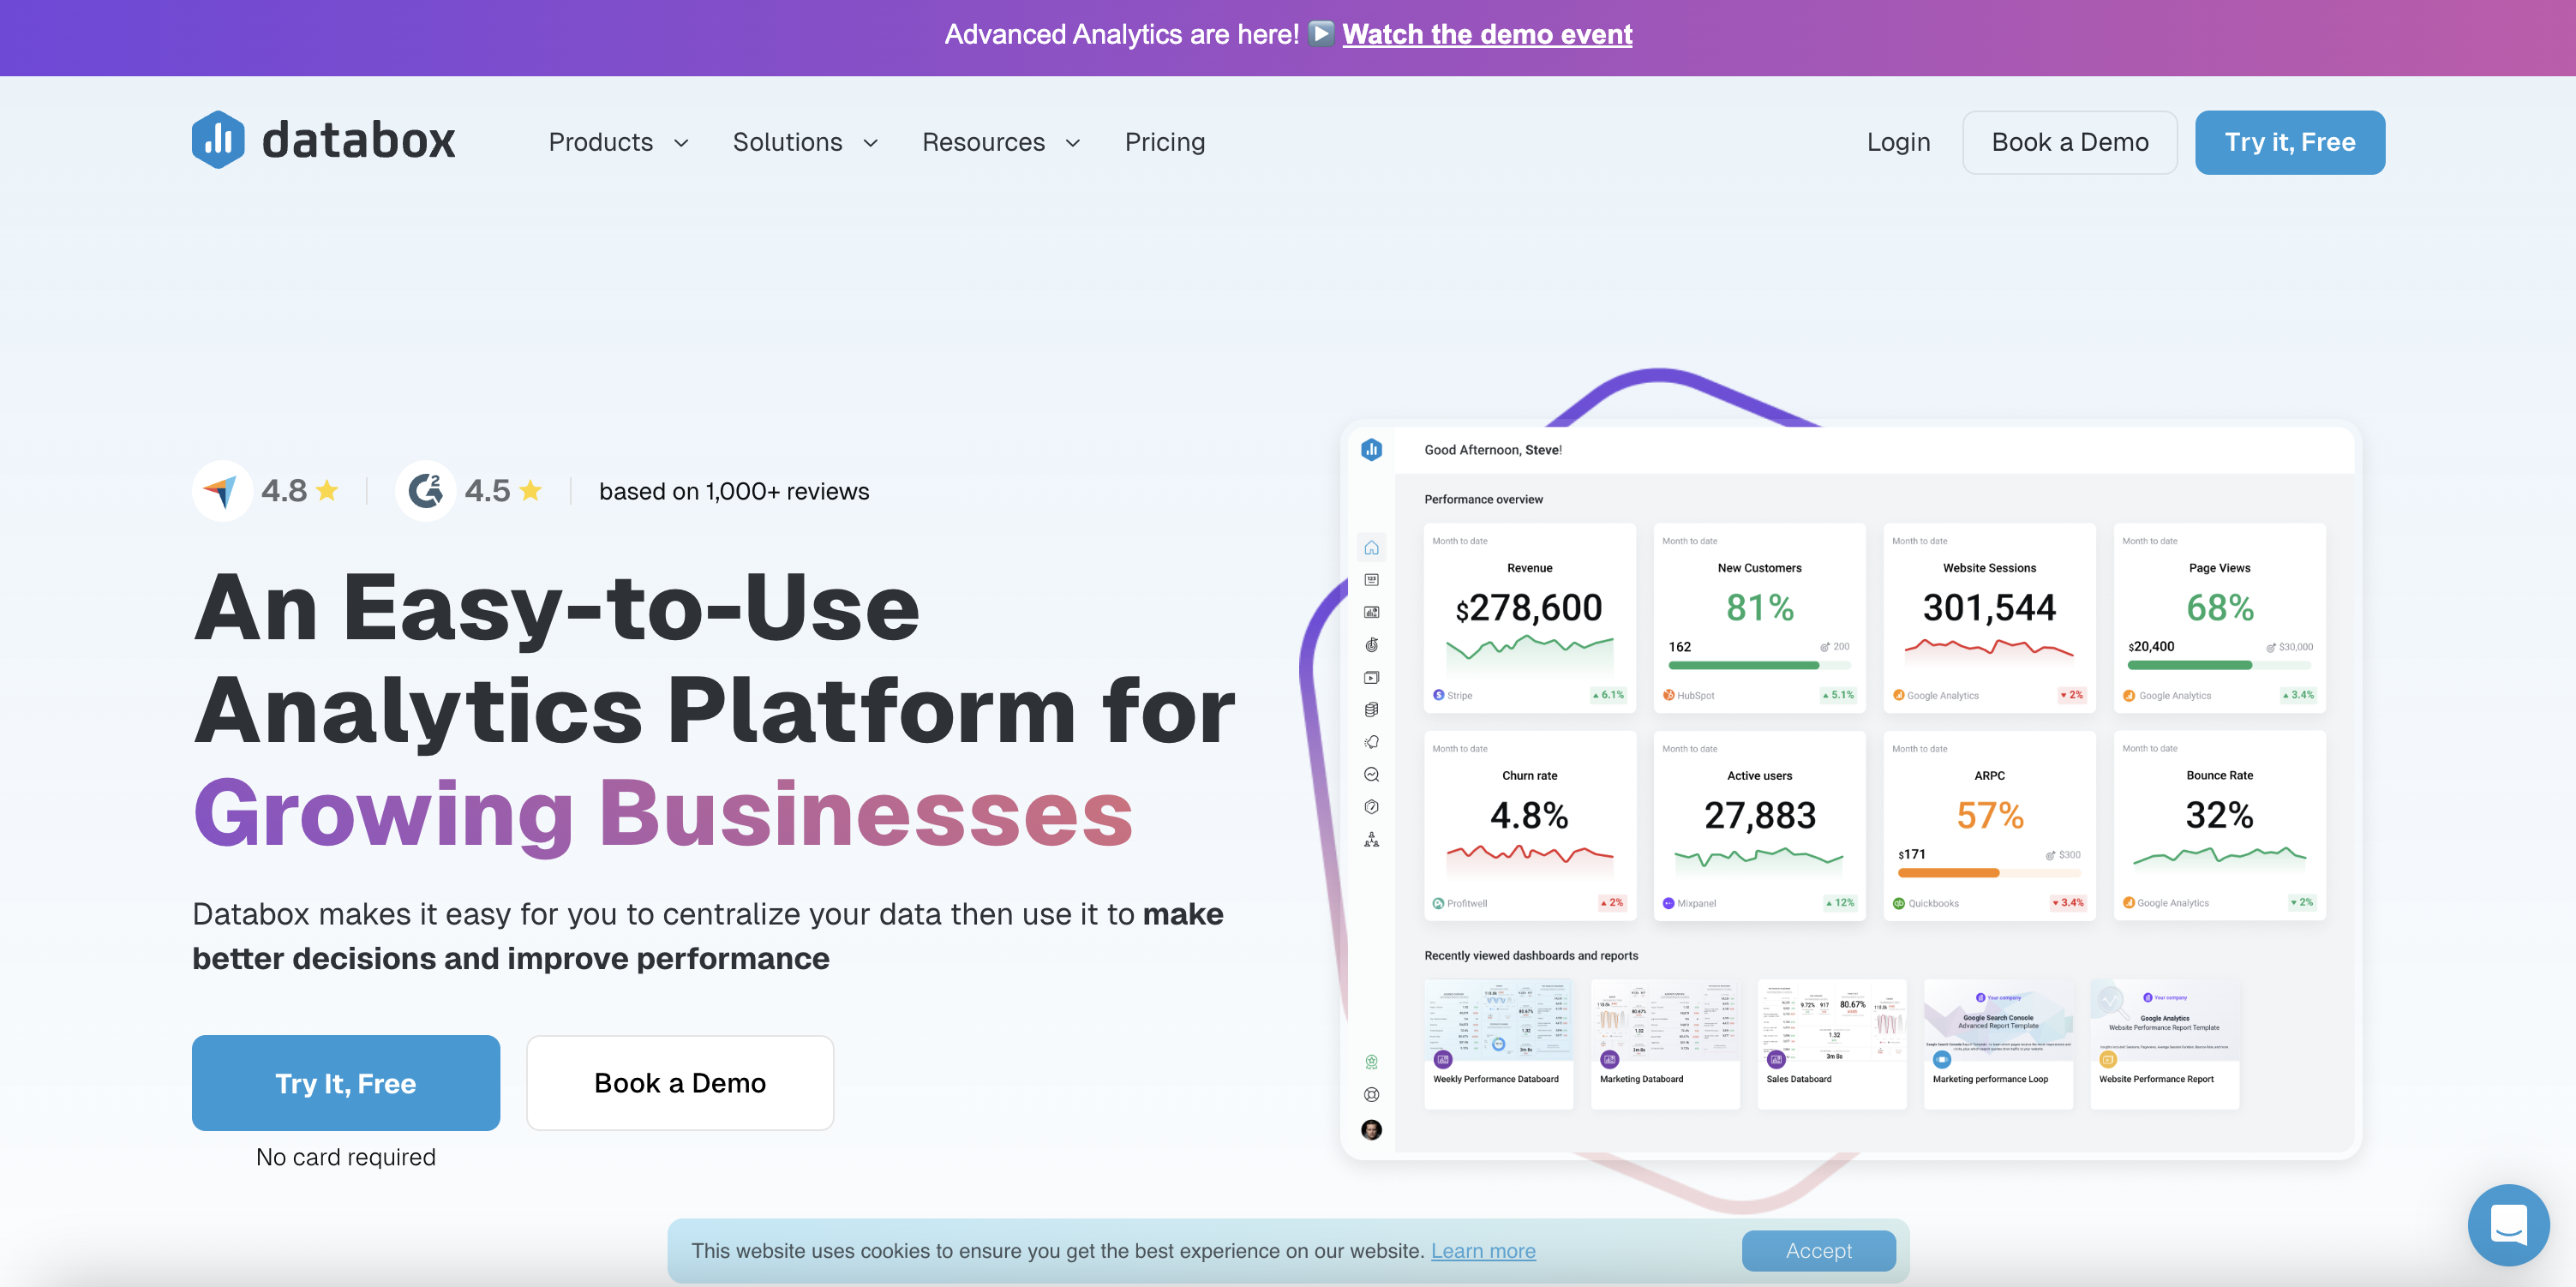Click the Databox hexagon logo icon

218,140
